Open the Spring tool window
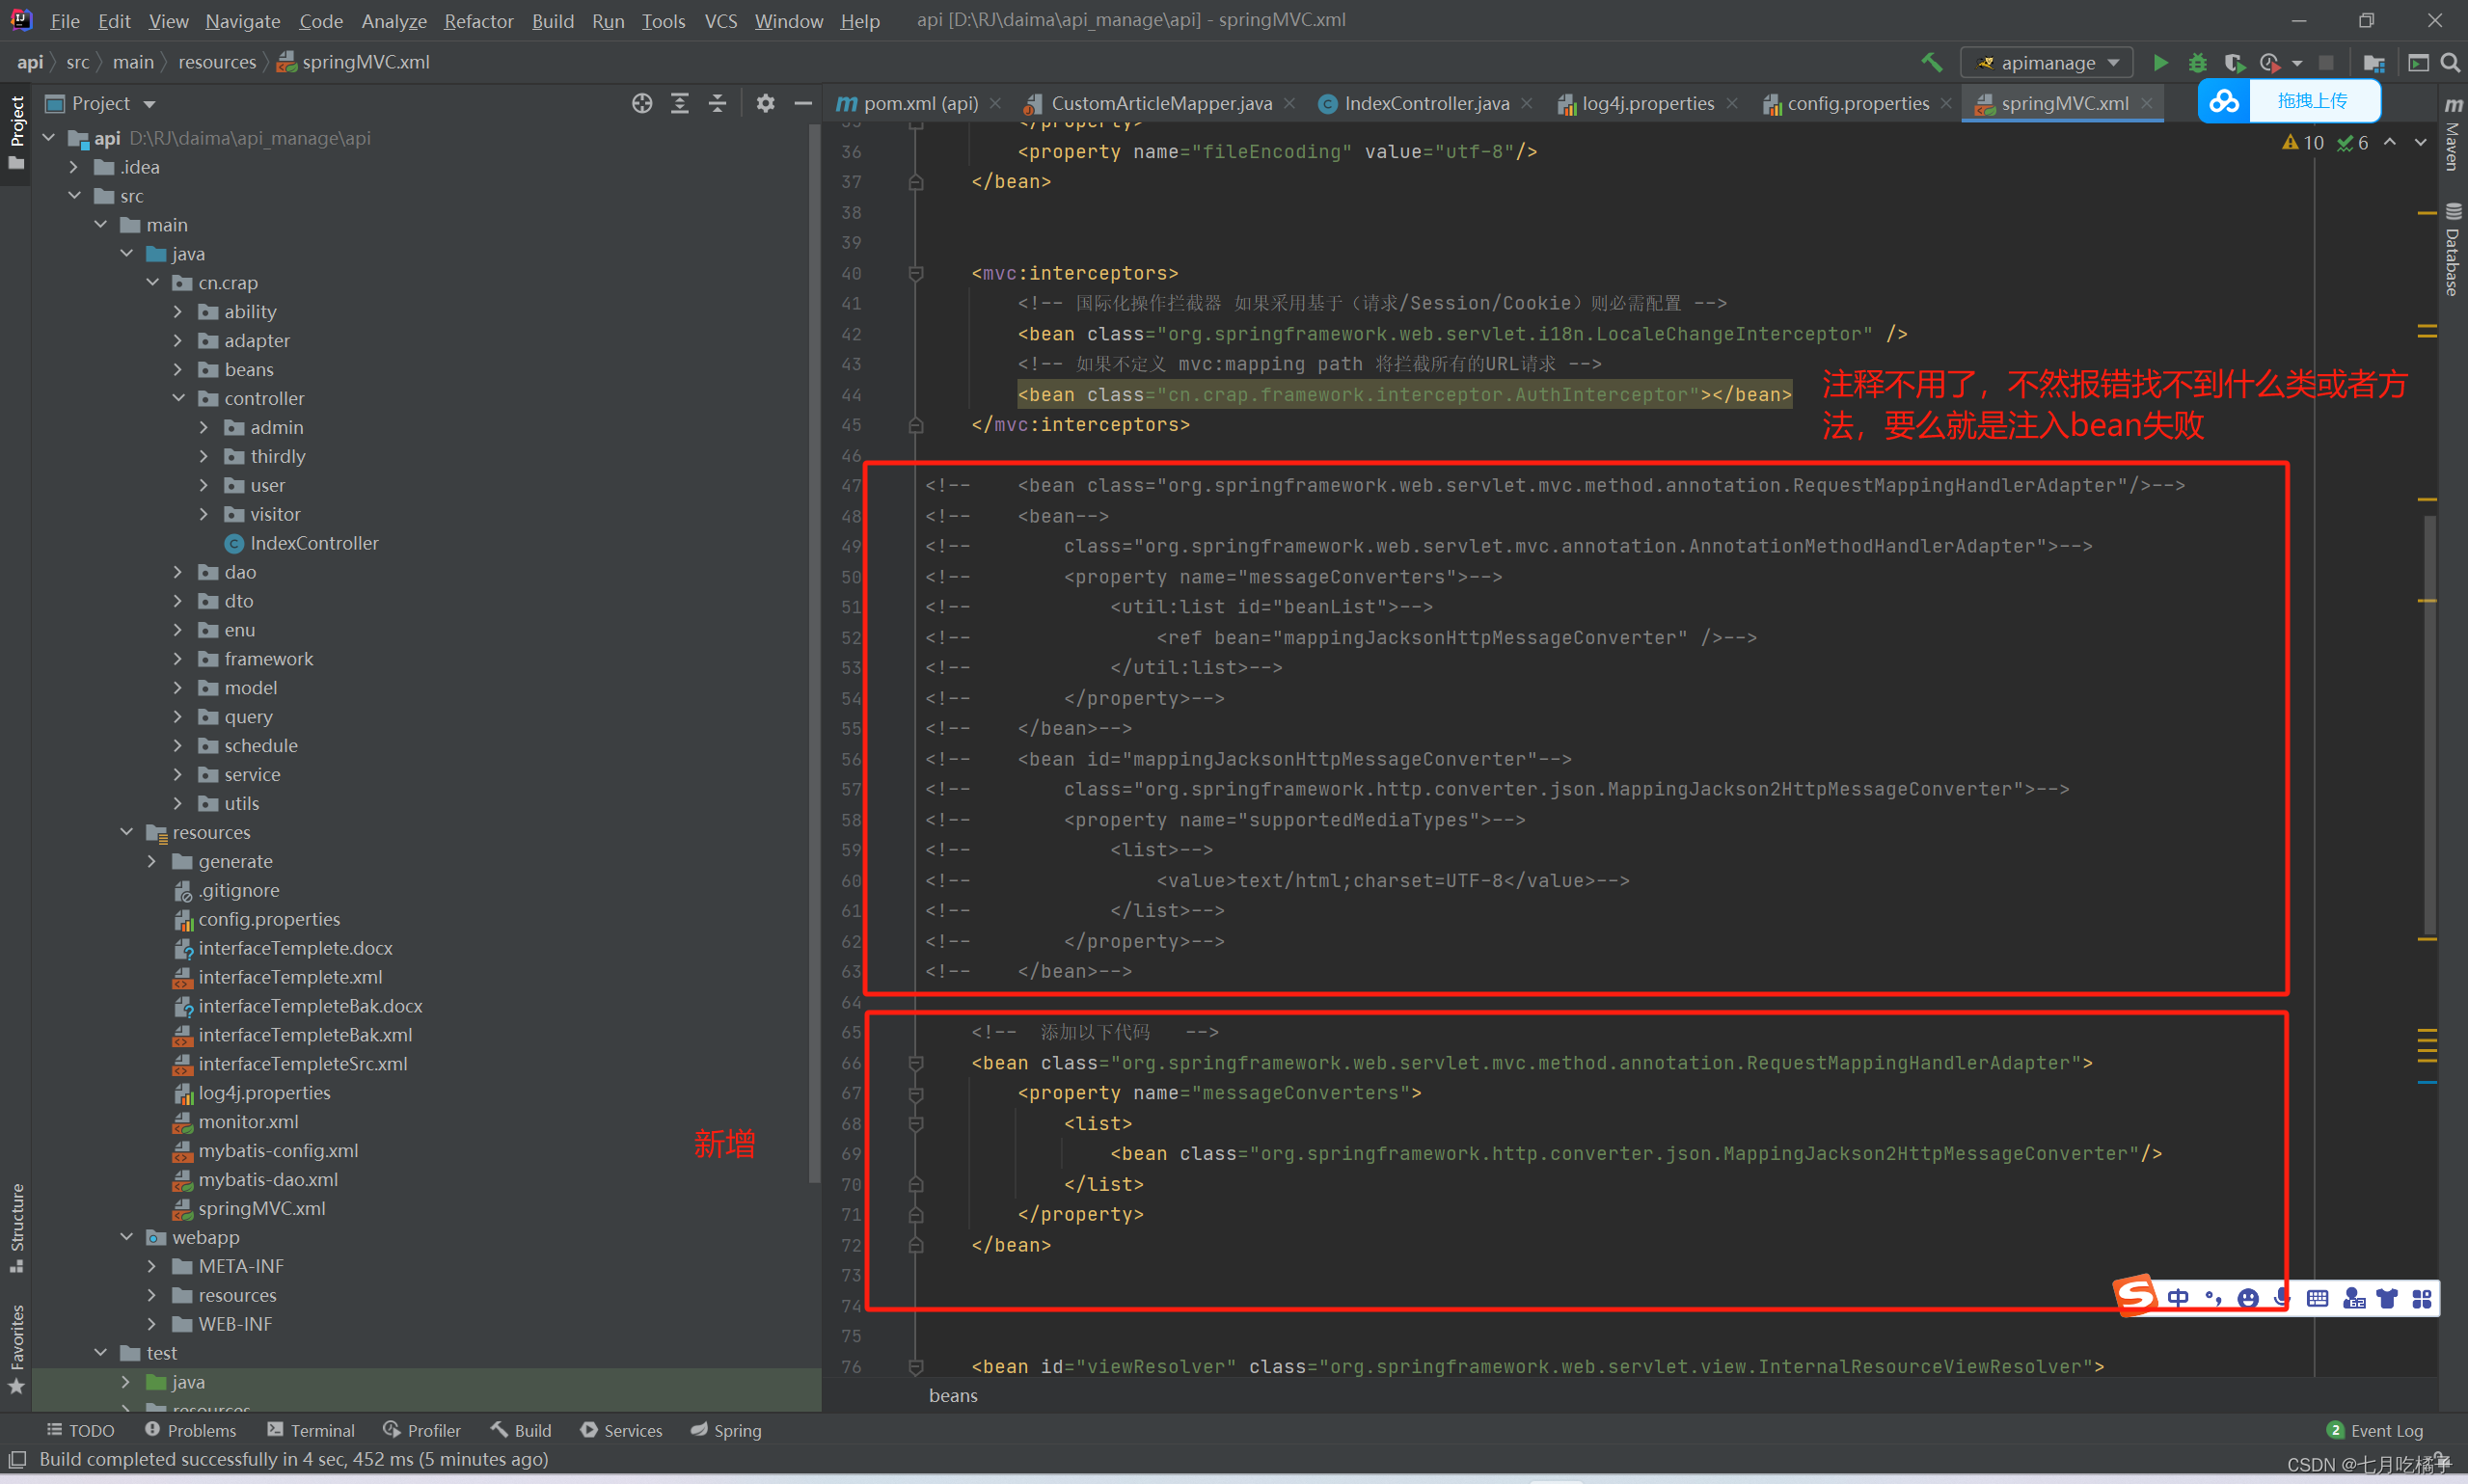The image size is (2468, 1484). tap(727, 1430)
